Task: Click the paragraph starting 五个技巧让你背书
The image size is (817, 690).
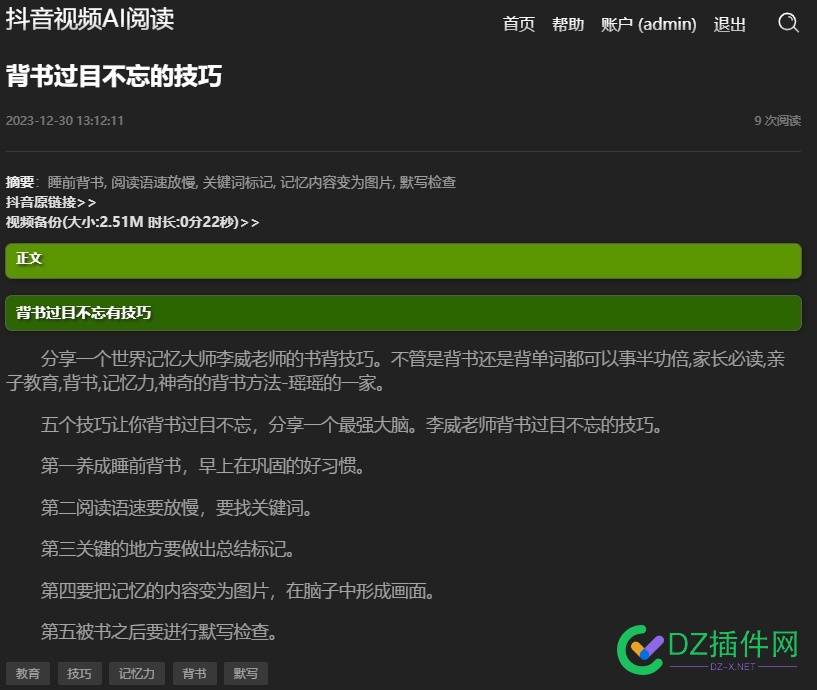Action: click(352, 425)
